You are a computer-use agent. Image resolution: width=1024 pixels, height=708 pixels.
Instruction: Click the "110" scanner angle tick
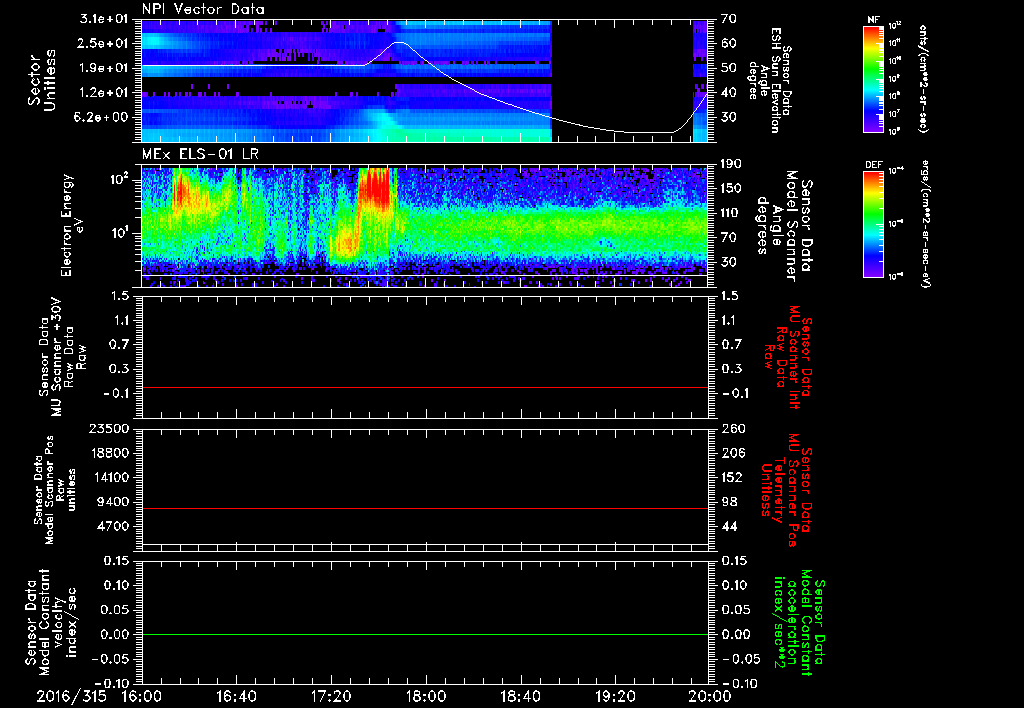tap(731, 213)
